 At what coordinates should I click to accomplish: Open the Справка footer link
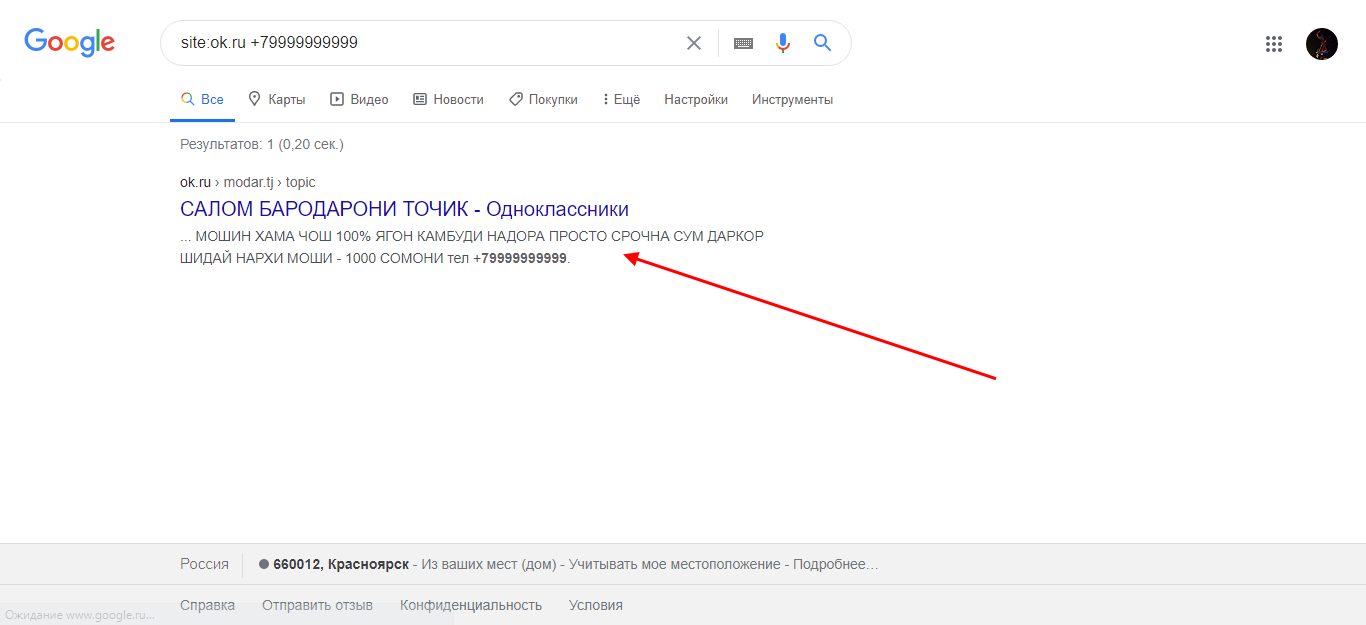pyautogui.click(x=207, y=605)
